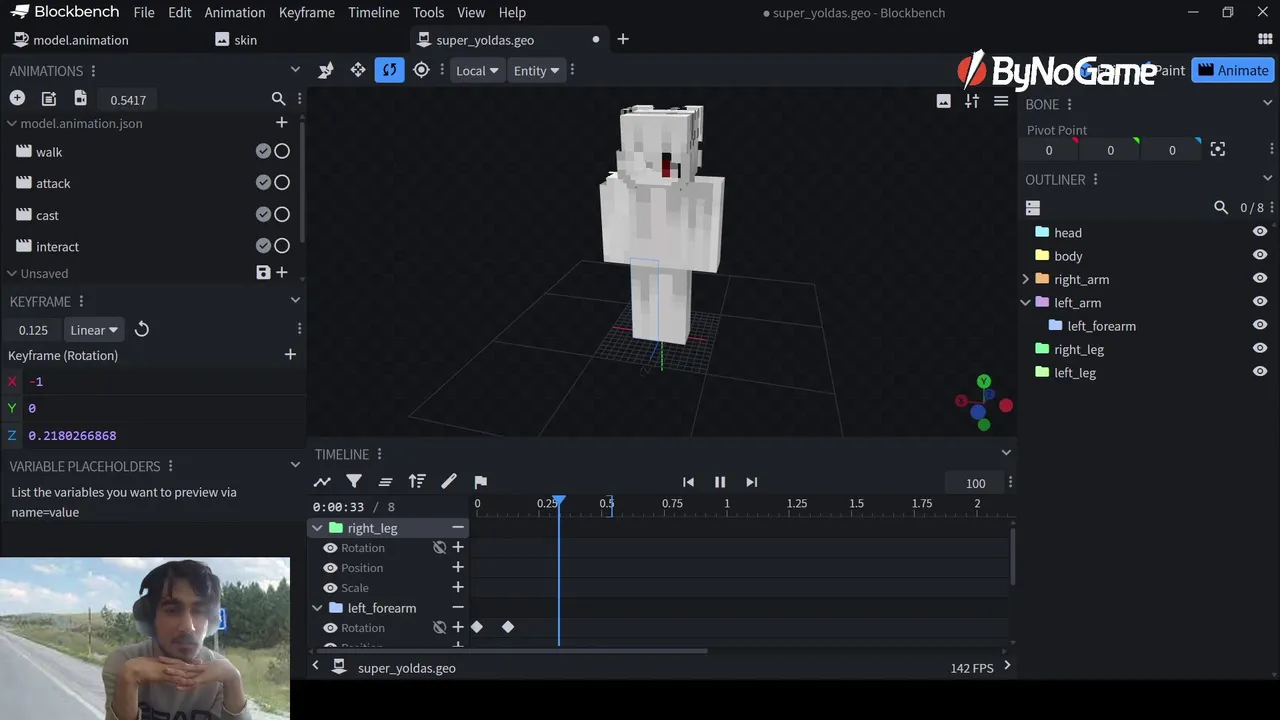Screen dimensions: 1280x720
Task: Click the timeline pencil icon
Action: (449, 482)
